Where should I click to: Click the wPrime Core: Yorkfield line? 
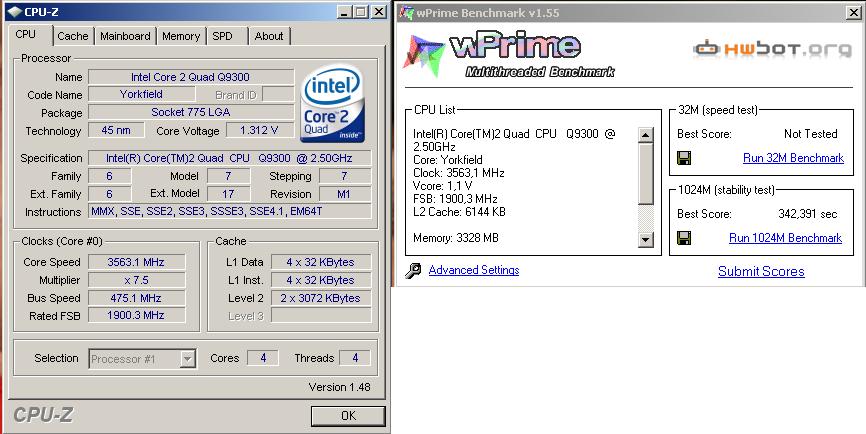point(448,160)
